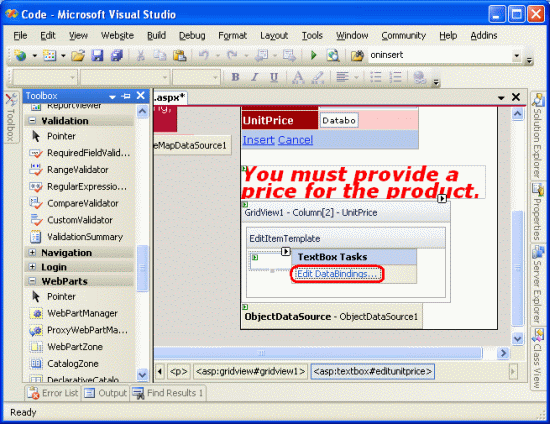Toggle Underline formatting
550x424 pixels.
pos(274,77)
